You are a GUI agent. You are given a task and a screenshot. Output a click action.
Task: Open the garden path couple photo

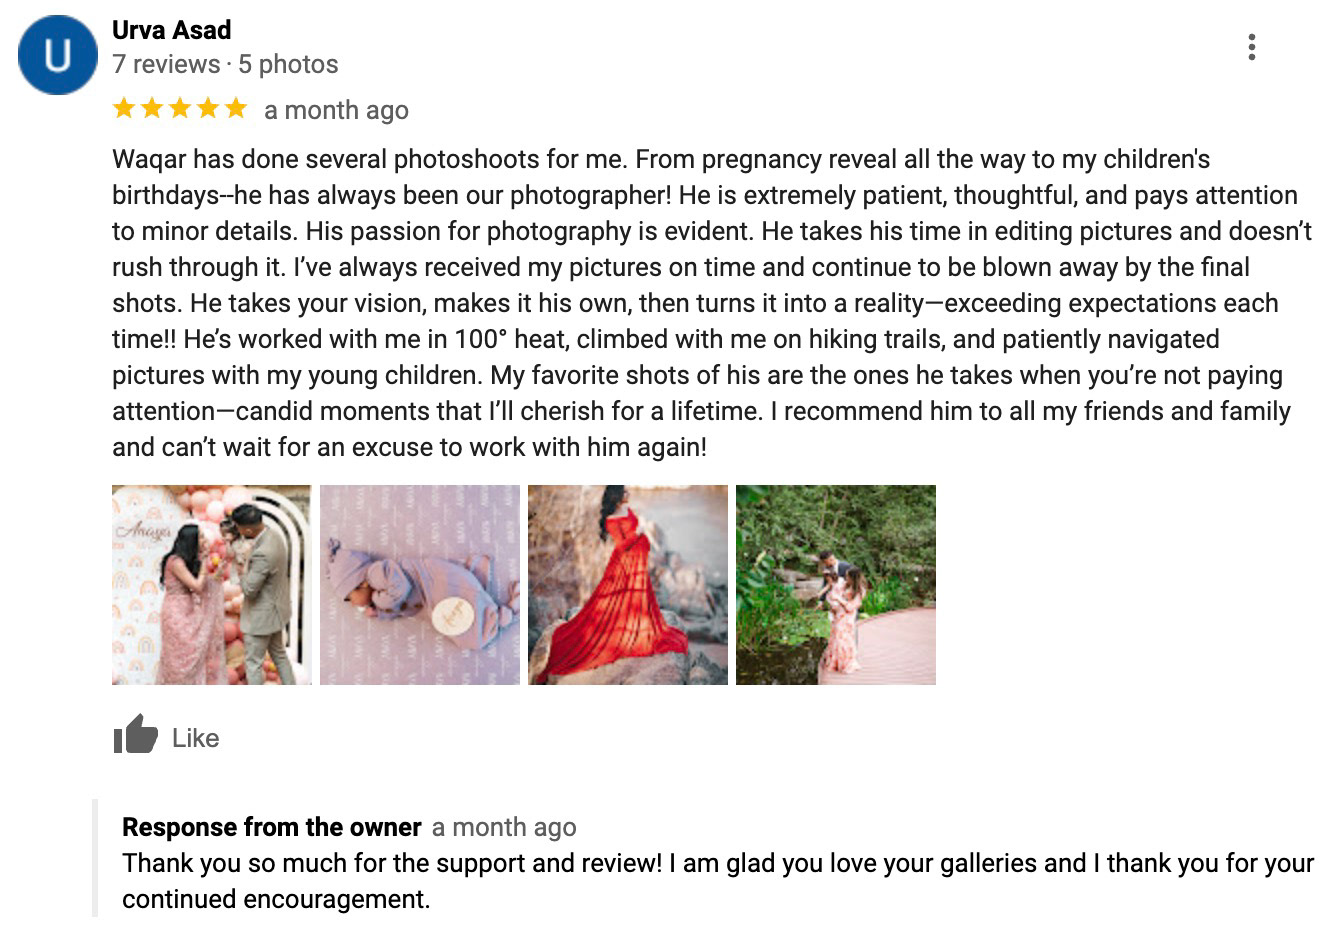click(x=836, y=585)
